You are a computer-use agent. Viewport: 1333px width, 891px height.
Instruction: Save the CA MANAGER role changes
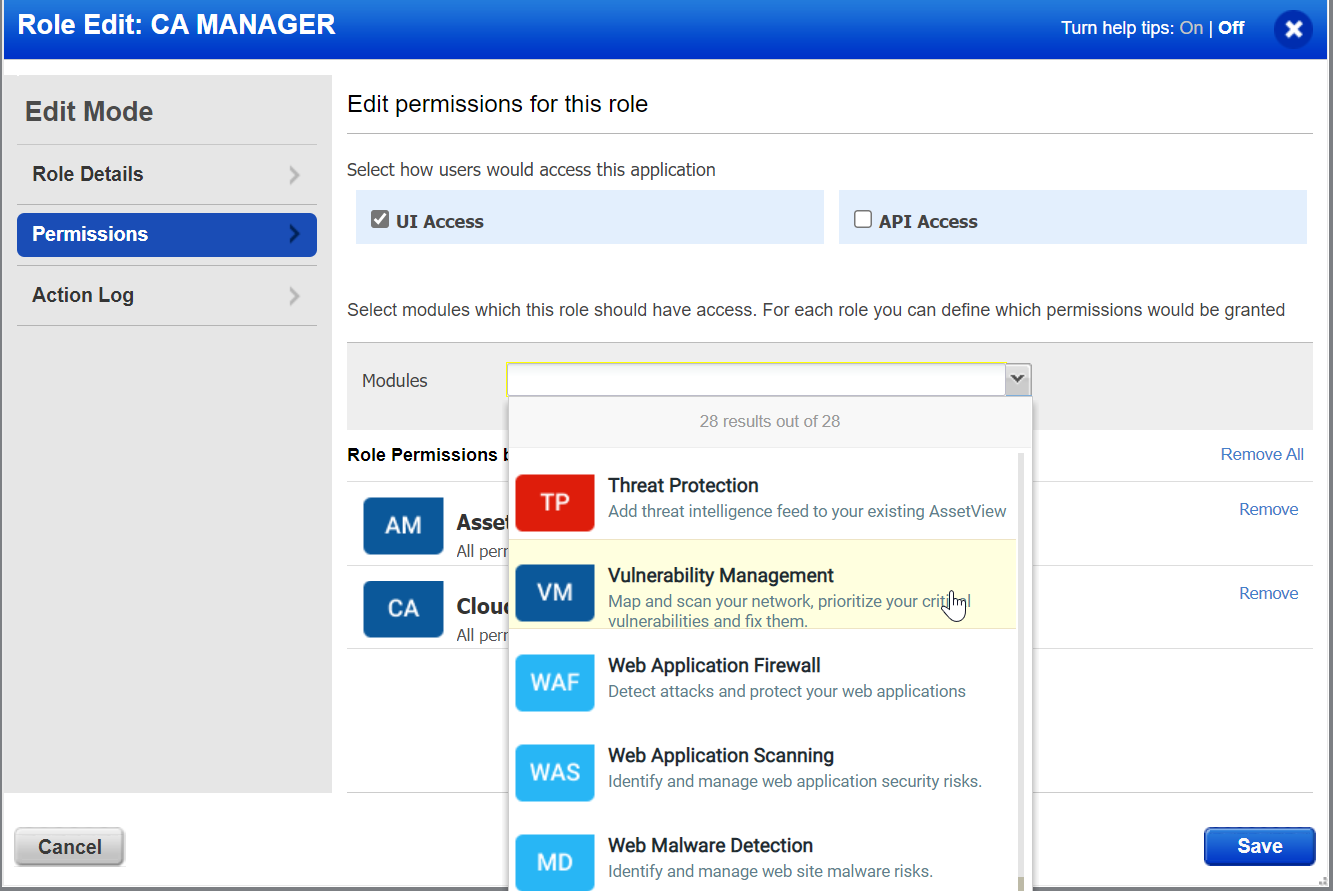[1259, 846]
